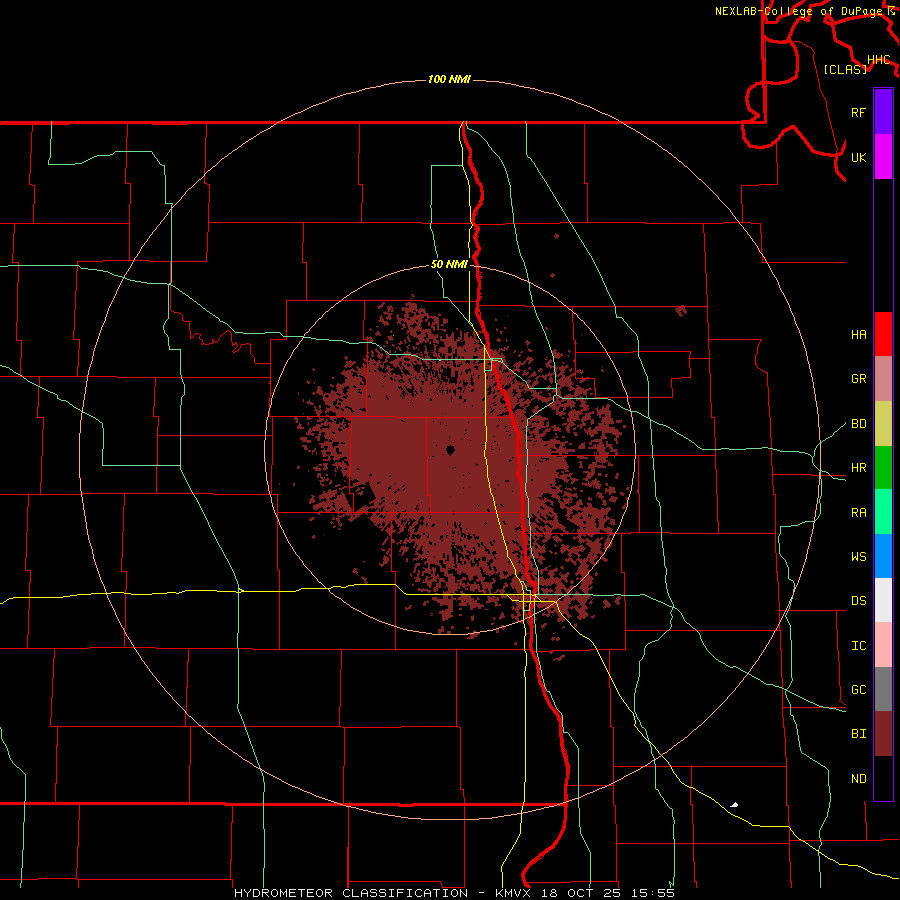Select the IC ice crystals pink swatch

point(883,645)
